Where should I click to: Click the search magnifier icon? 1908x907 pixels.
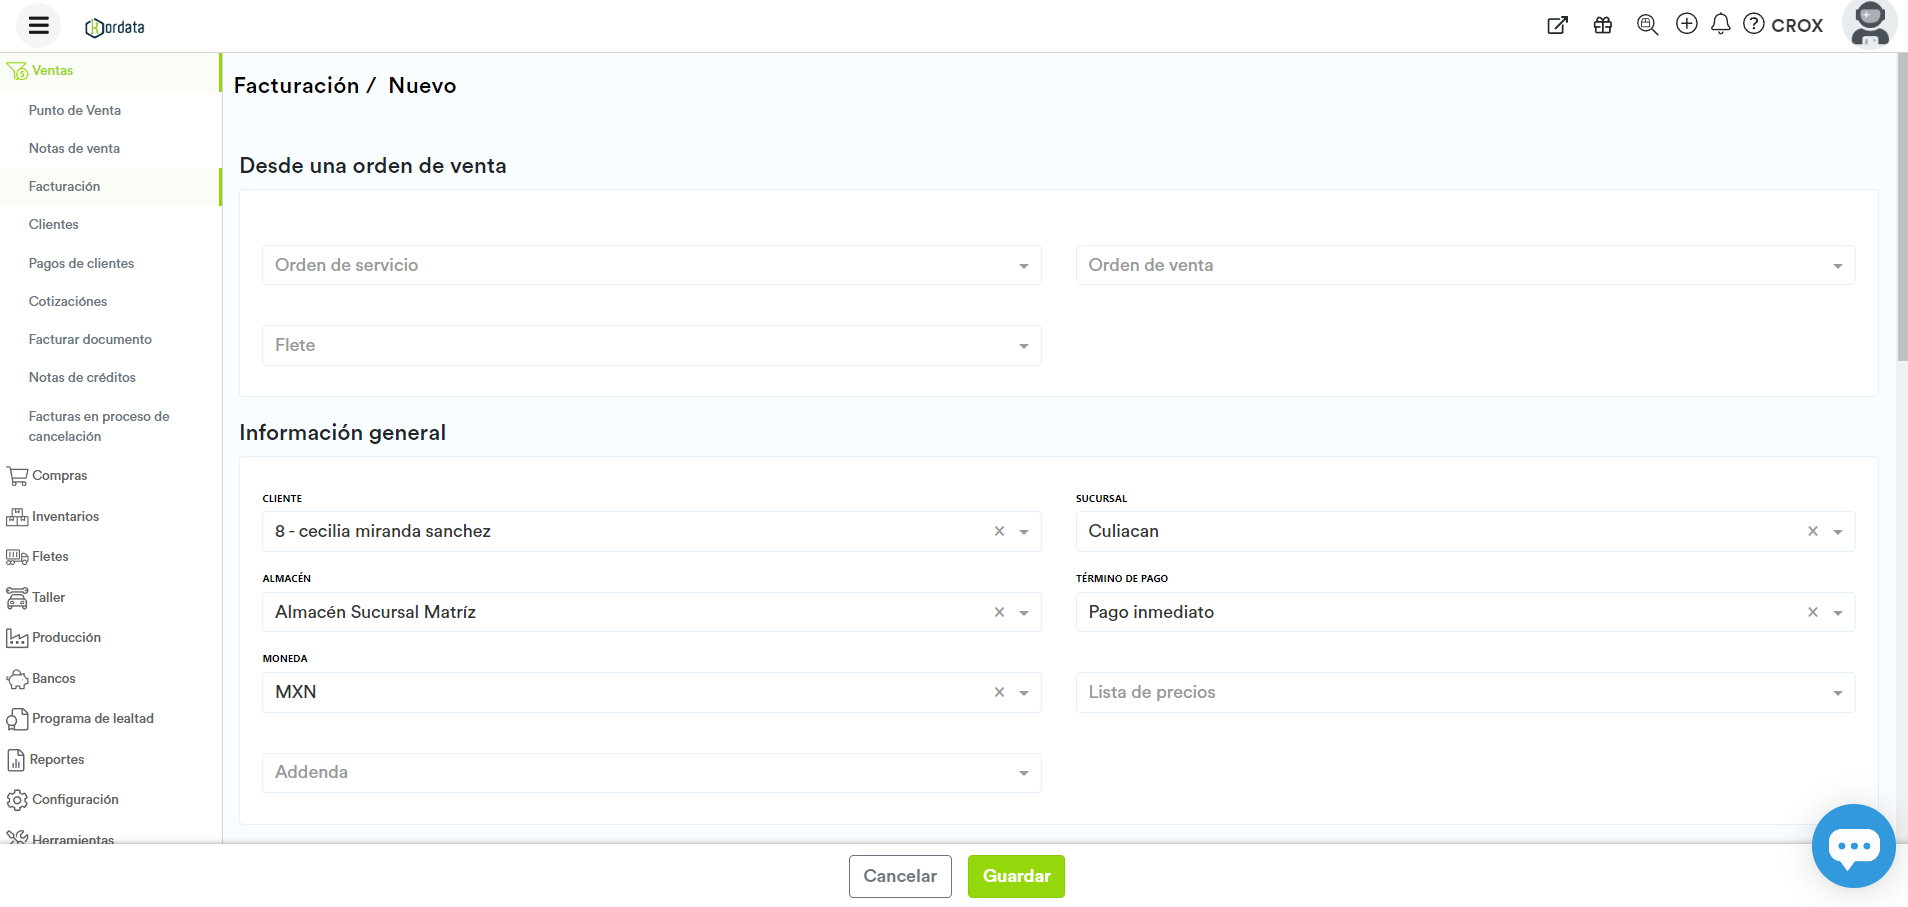1647,25
